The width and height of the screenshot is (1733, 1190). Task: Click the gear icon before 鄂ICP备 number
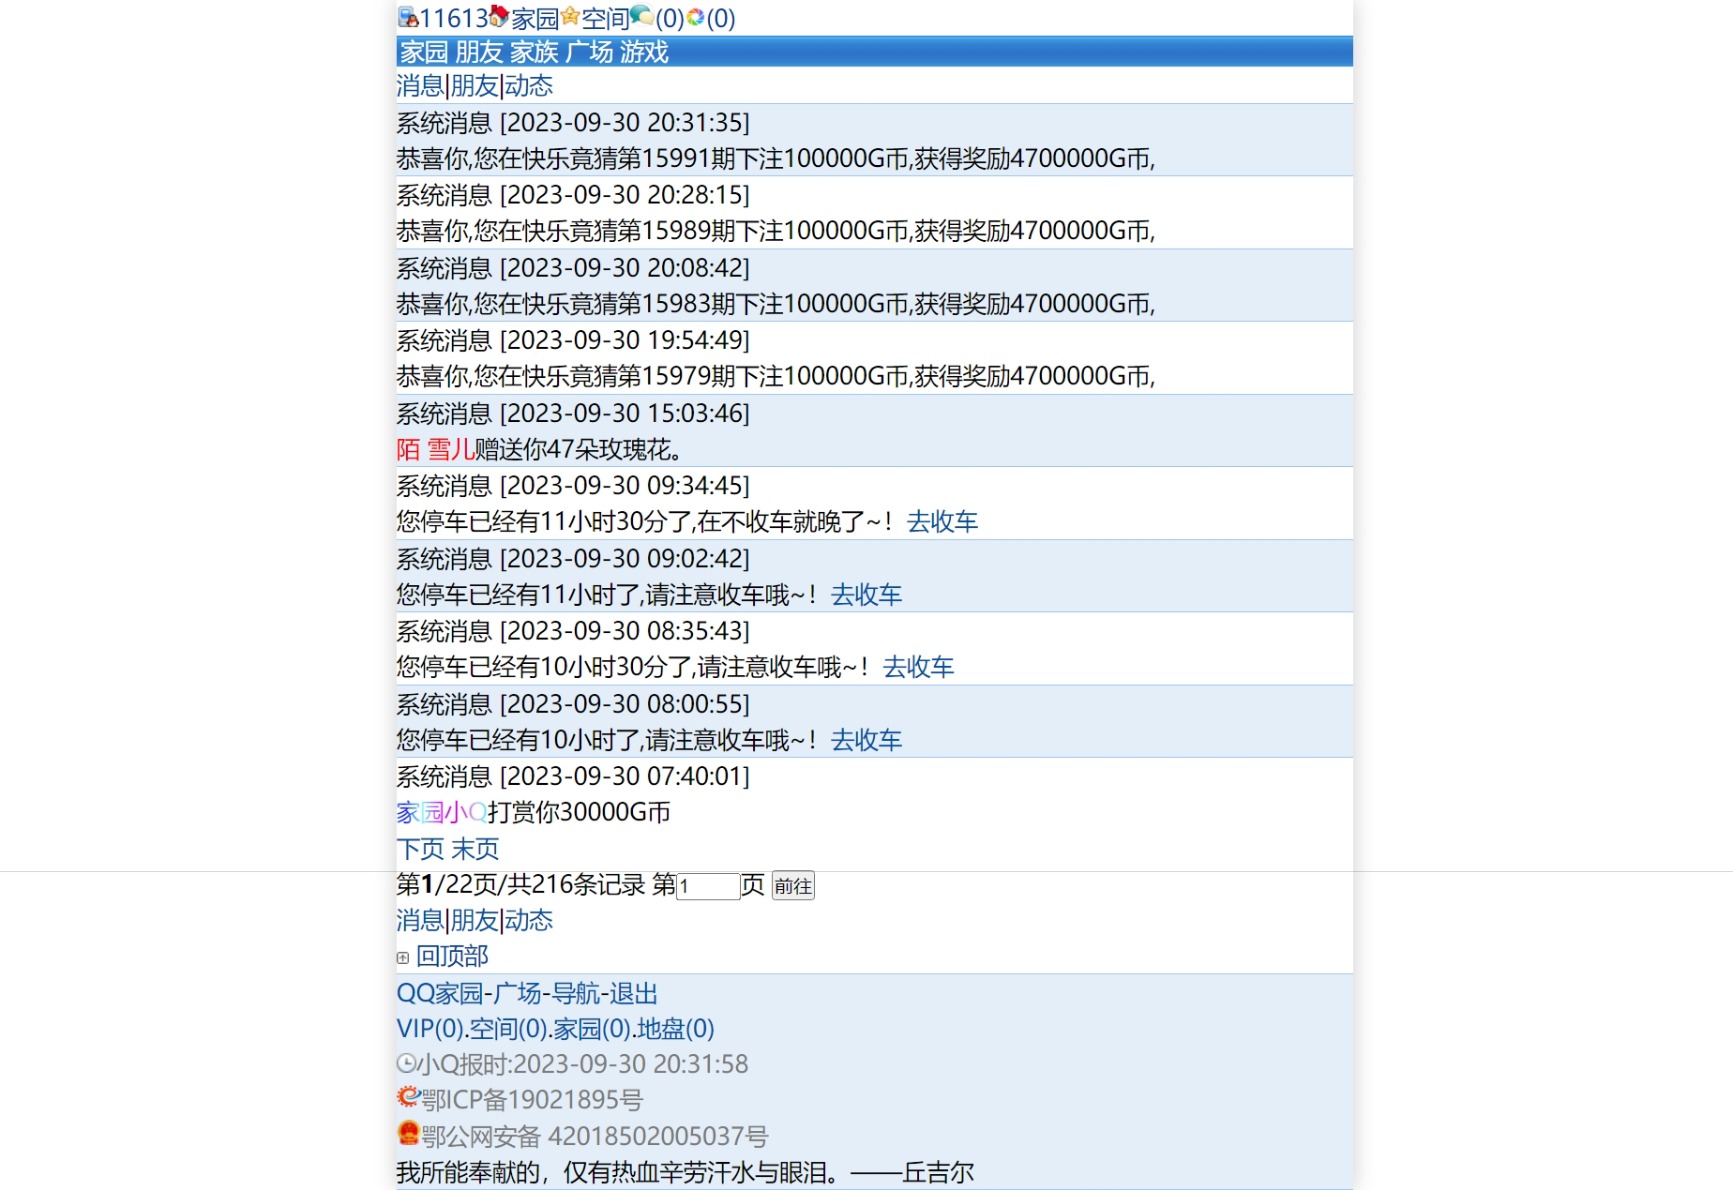coord(407,1097)
